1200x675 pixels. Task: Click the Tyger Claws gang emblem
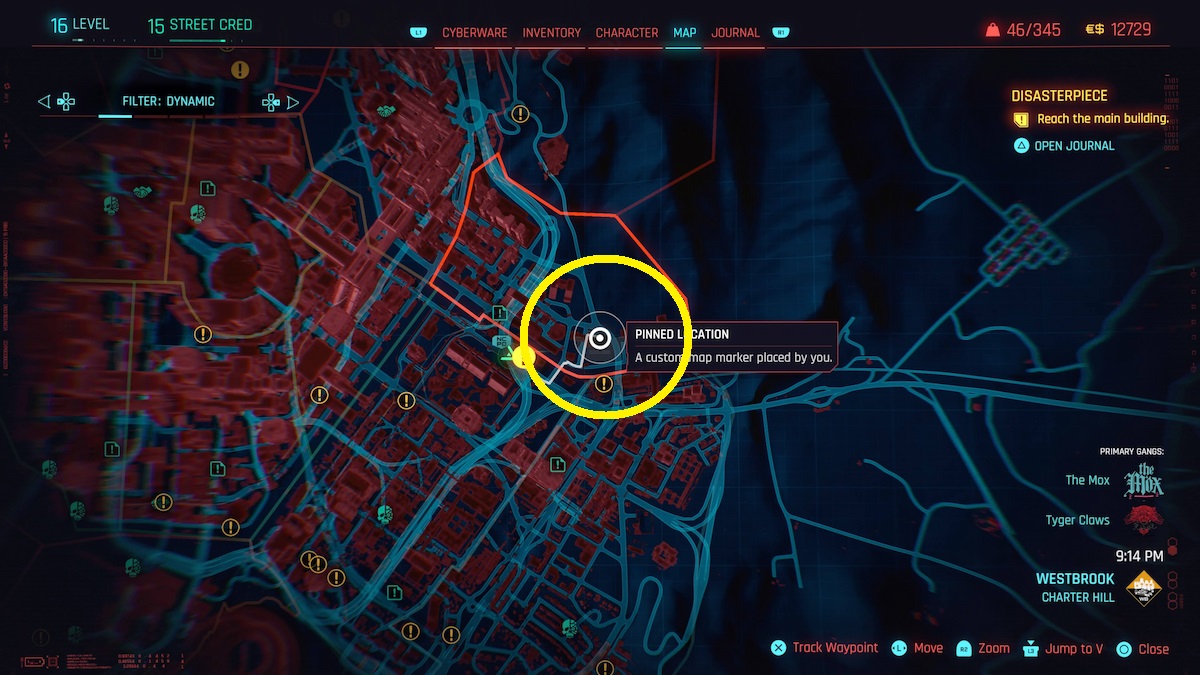click(1144, 520)
